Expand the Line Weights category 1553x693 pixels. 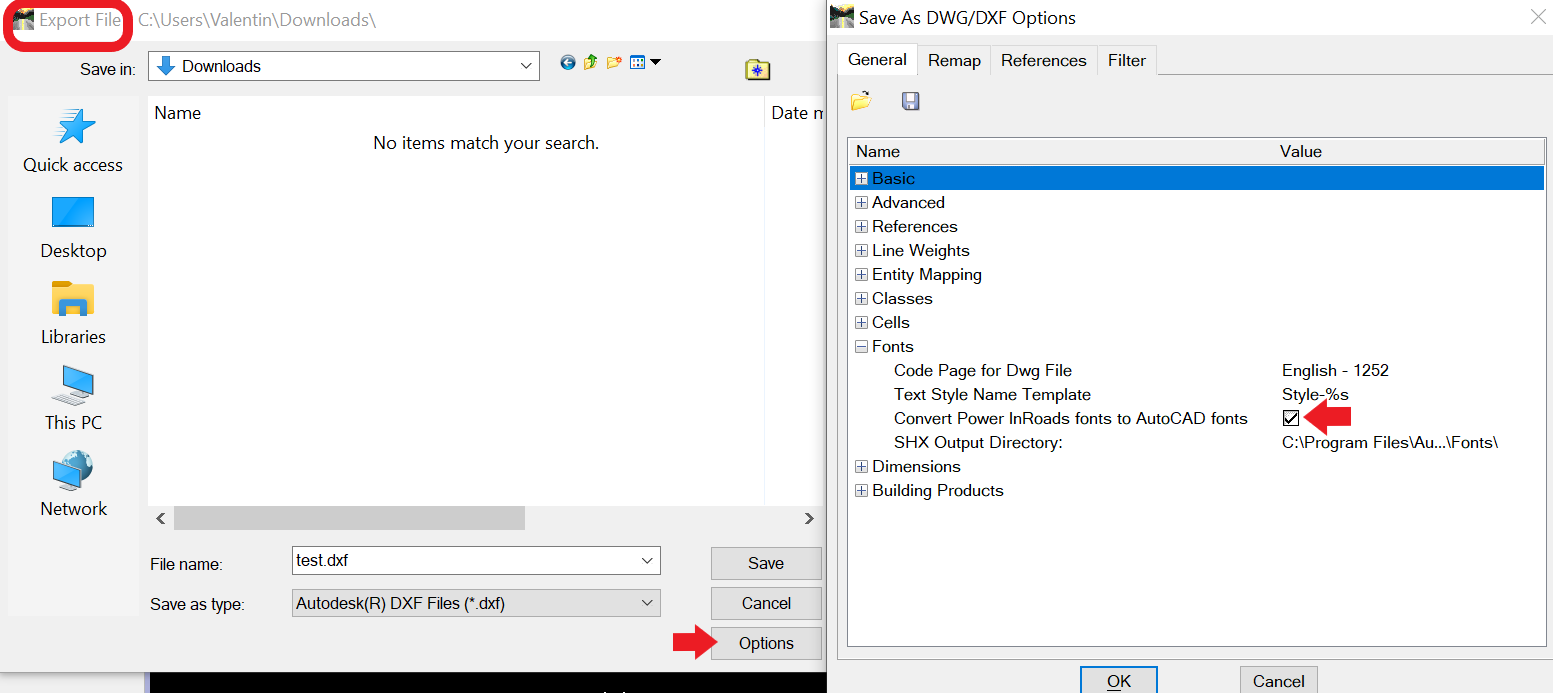[861, 250]
